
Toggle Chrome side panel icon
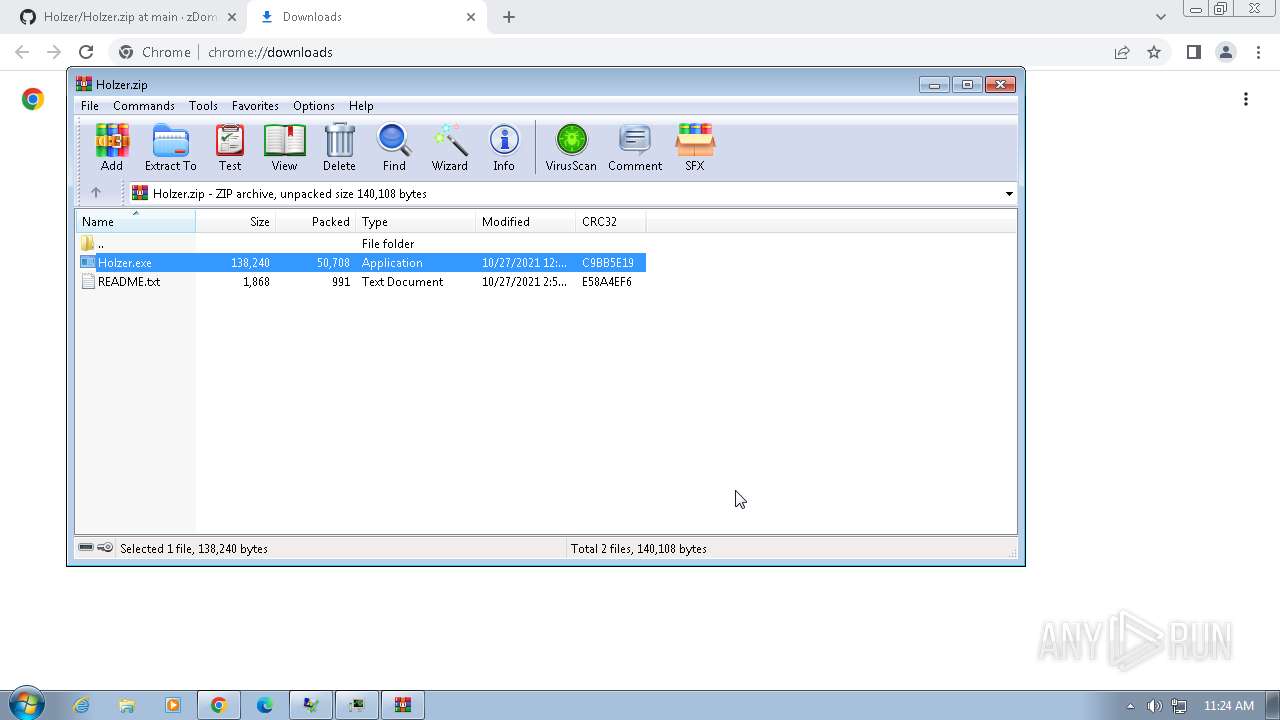click(x=1193, y=52)
